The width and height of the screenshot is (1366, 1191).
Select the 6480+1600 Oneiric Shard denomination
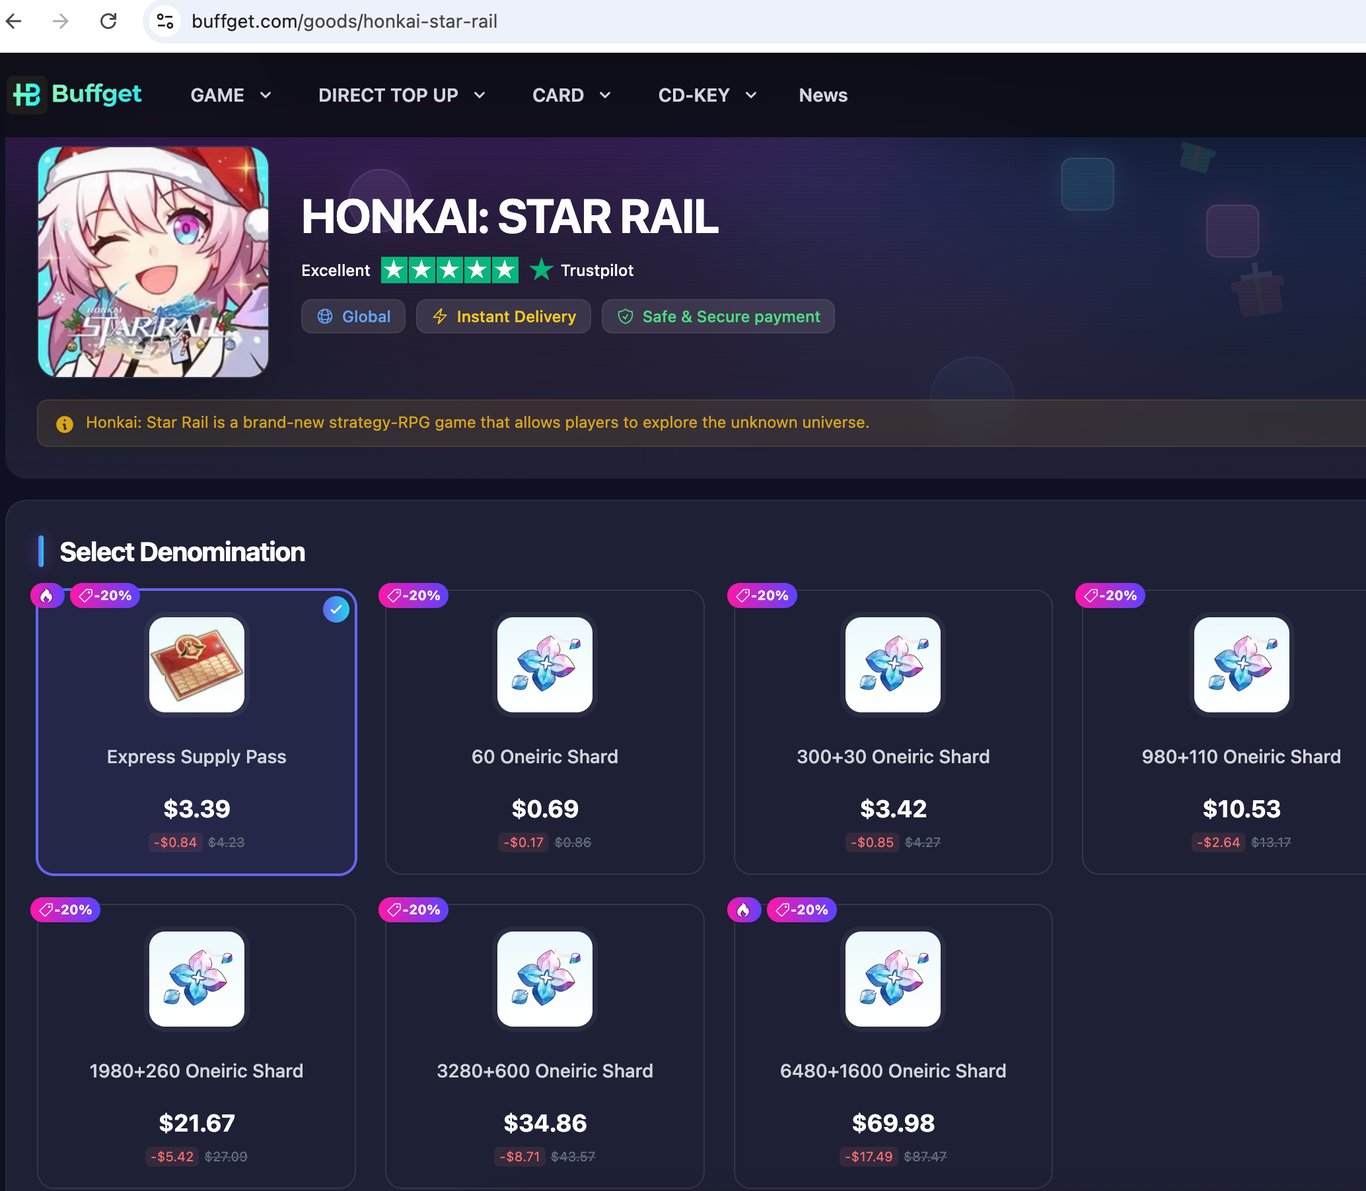point(893,1046)
